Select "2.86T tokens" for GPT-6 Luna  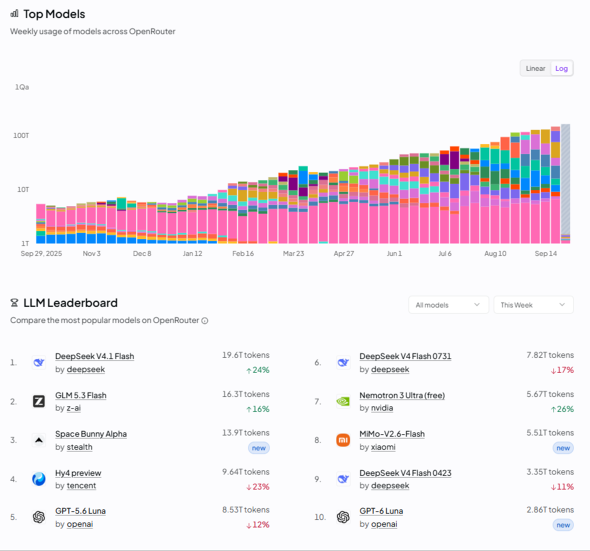pyautogui.click(x=550, y=510)
